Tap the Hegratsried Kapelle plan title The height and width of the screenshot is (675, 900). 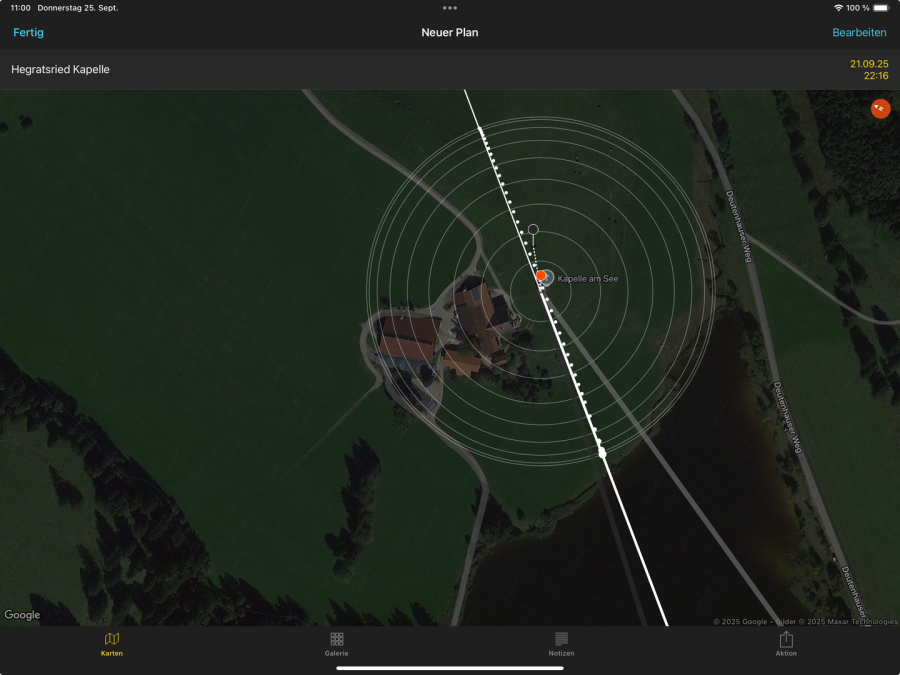tap(60, 69)
